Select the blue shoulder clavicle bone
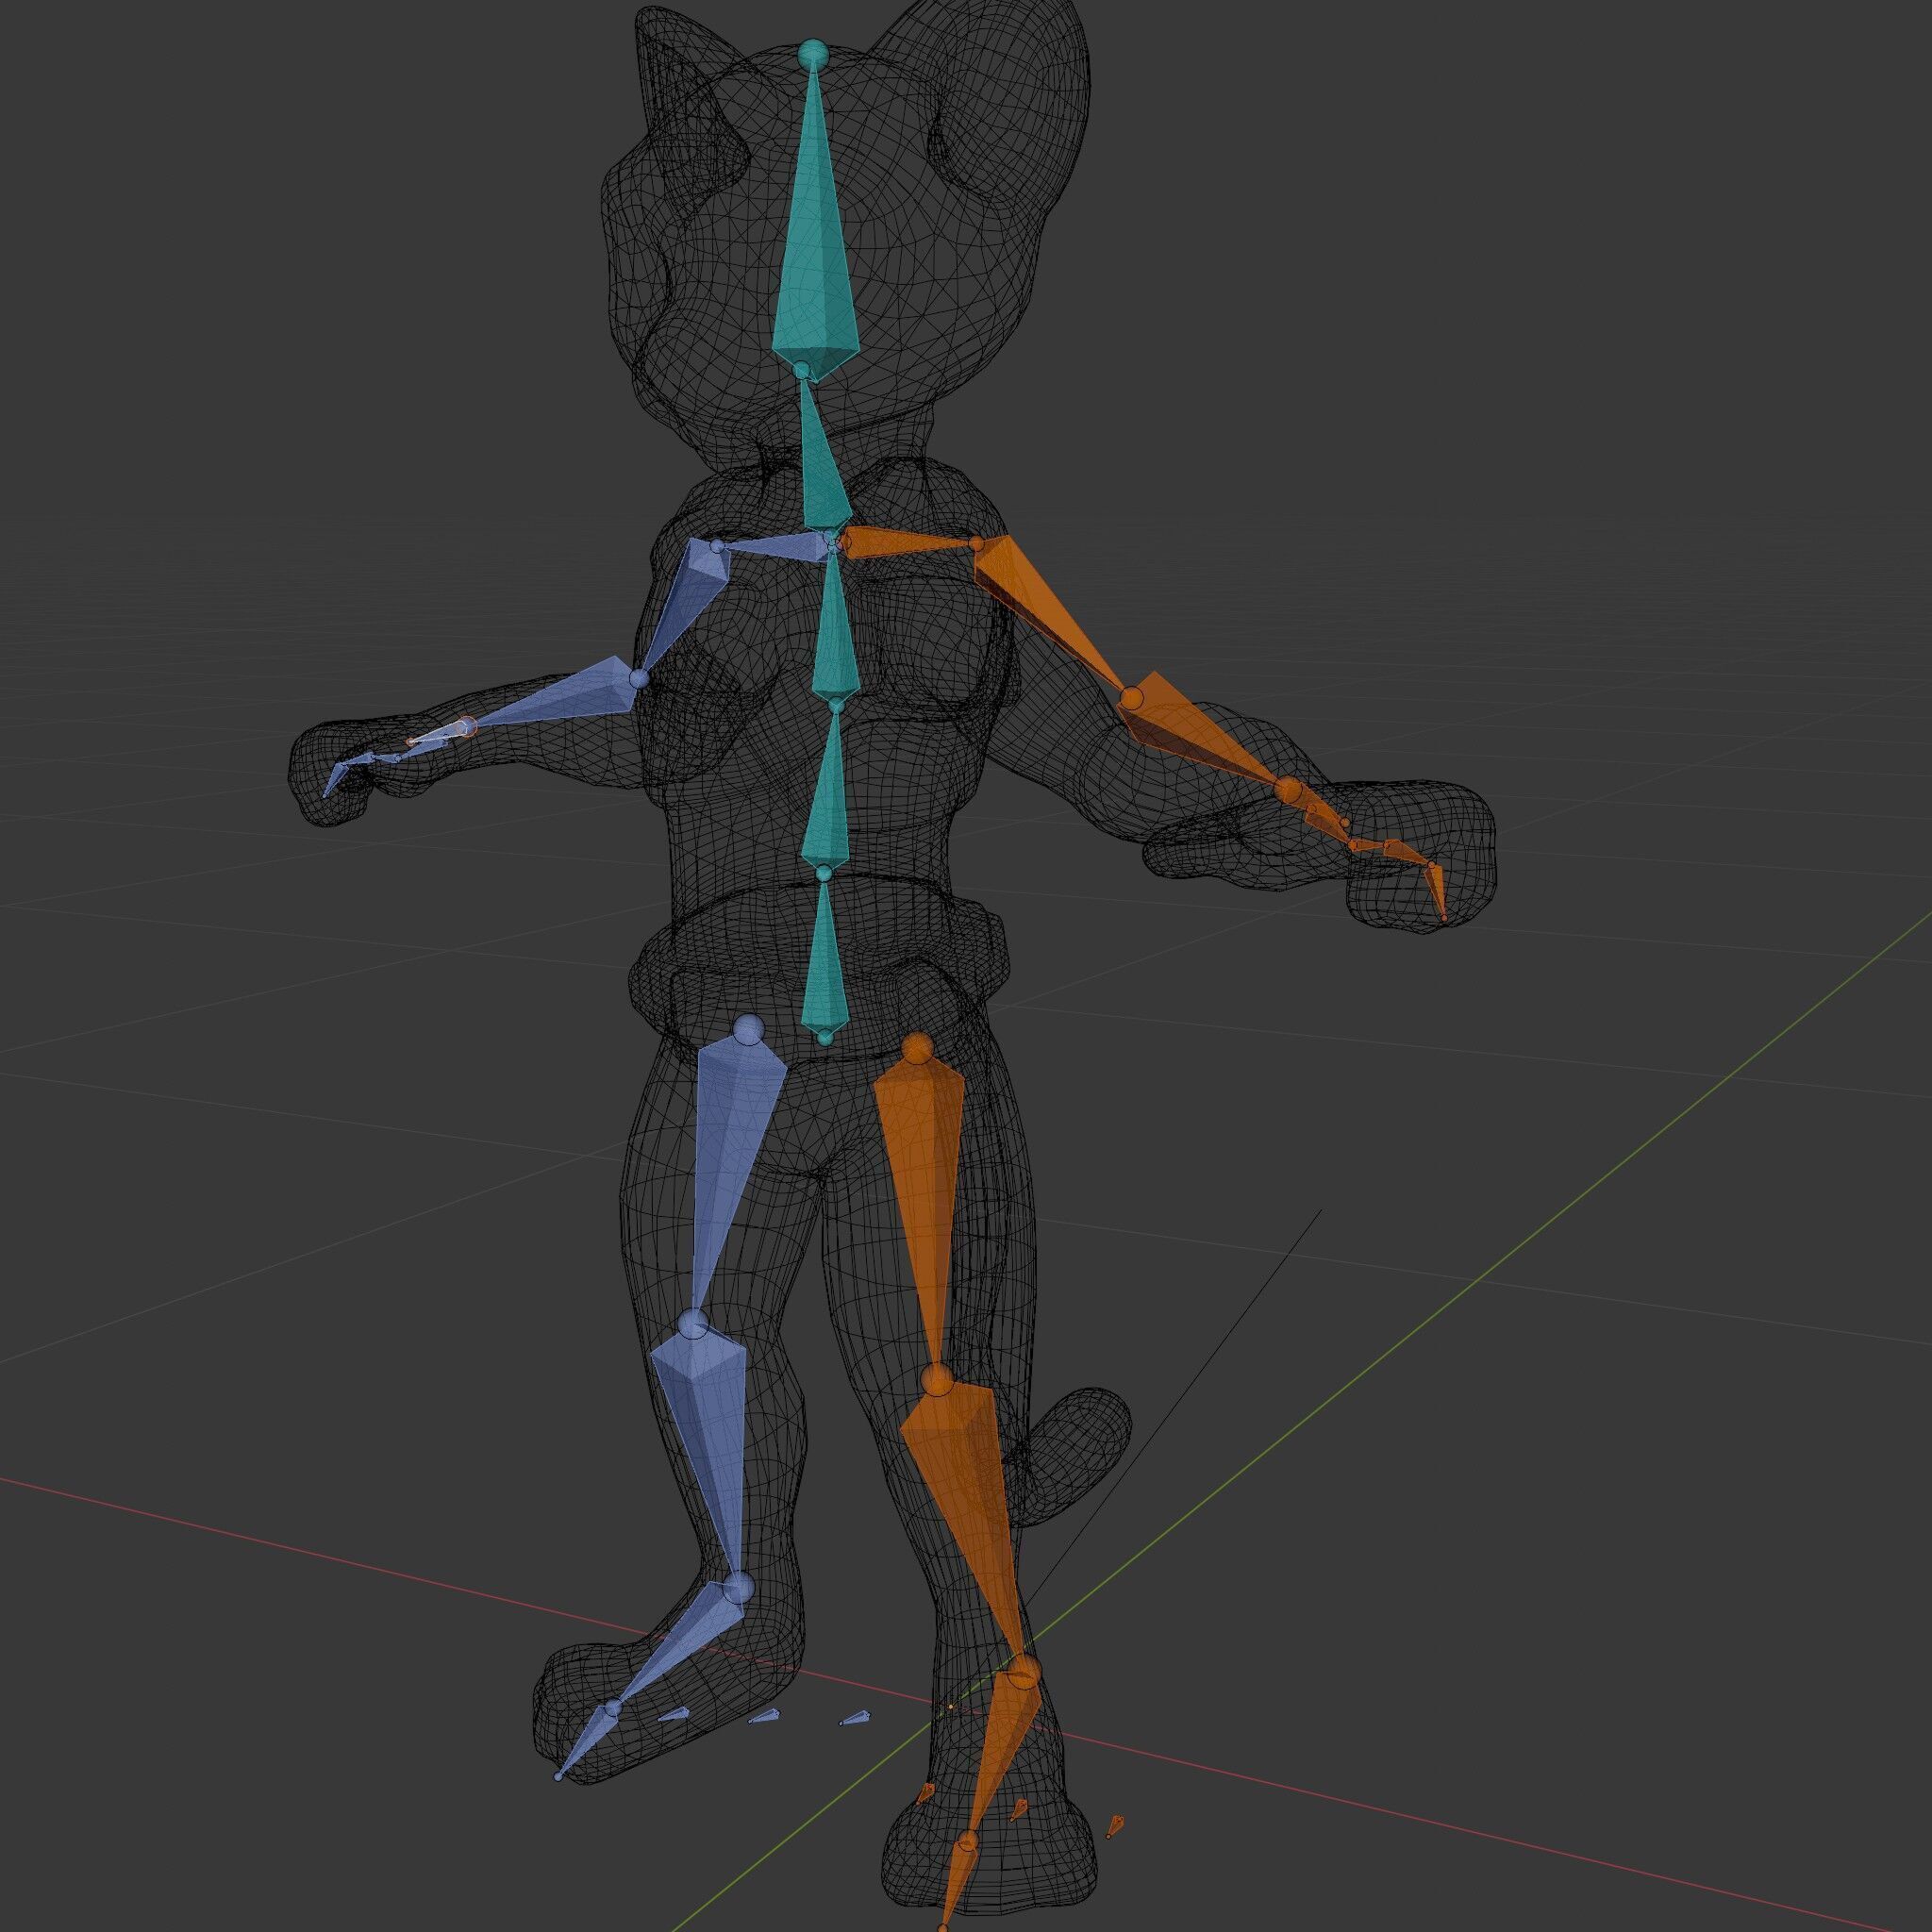 click(775, 546)
